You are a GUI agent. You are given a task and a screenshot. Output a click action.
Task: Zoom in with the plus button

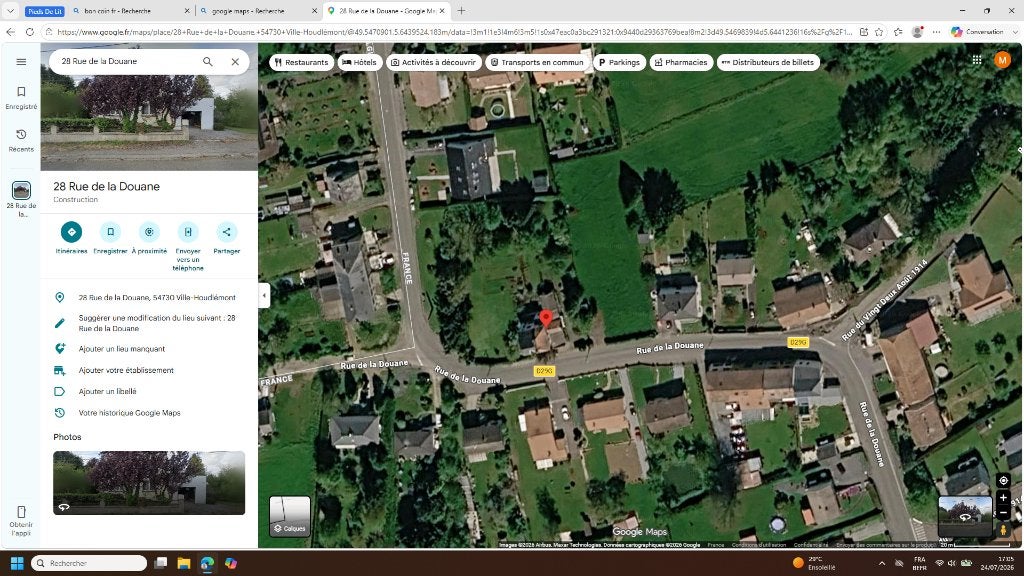click(x=1004, y=498)
